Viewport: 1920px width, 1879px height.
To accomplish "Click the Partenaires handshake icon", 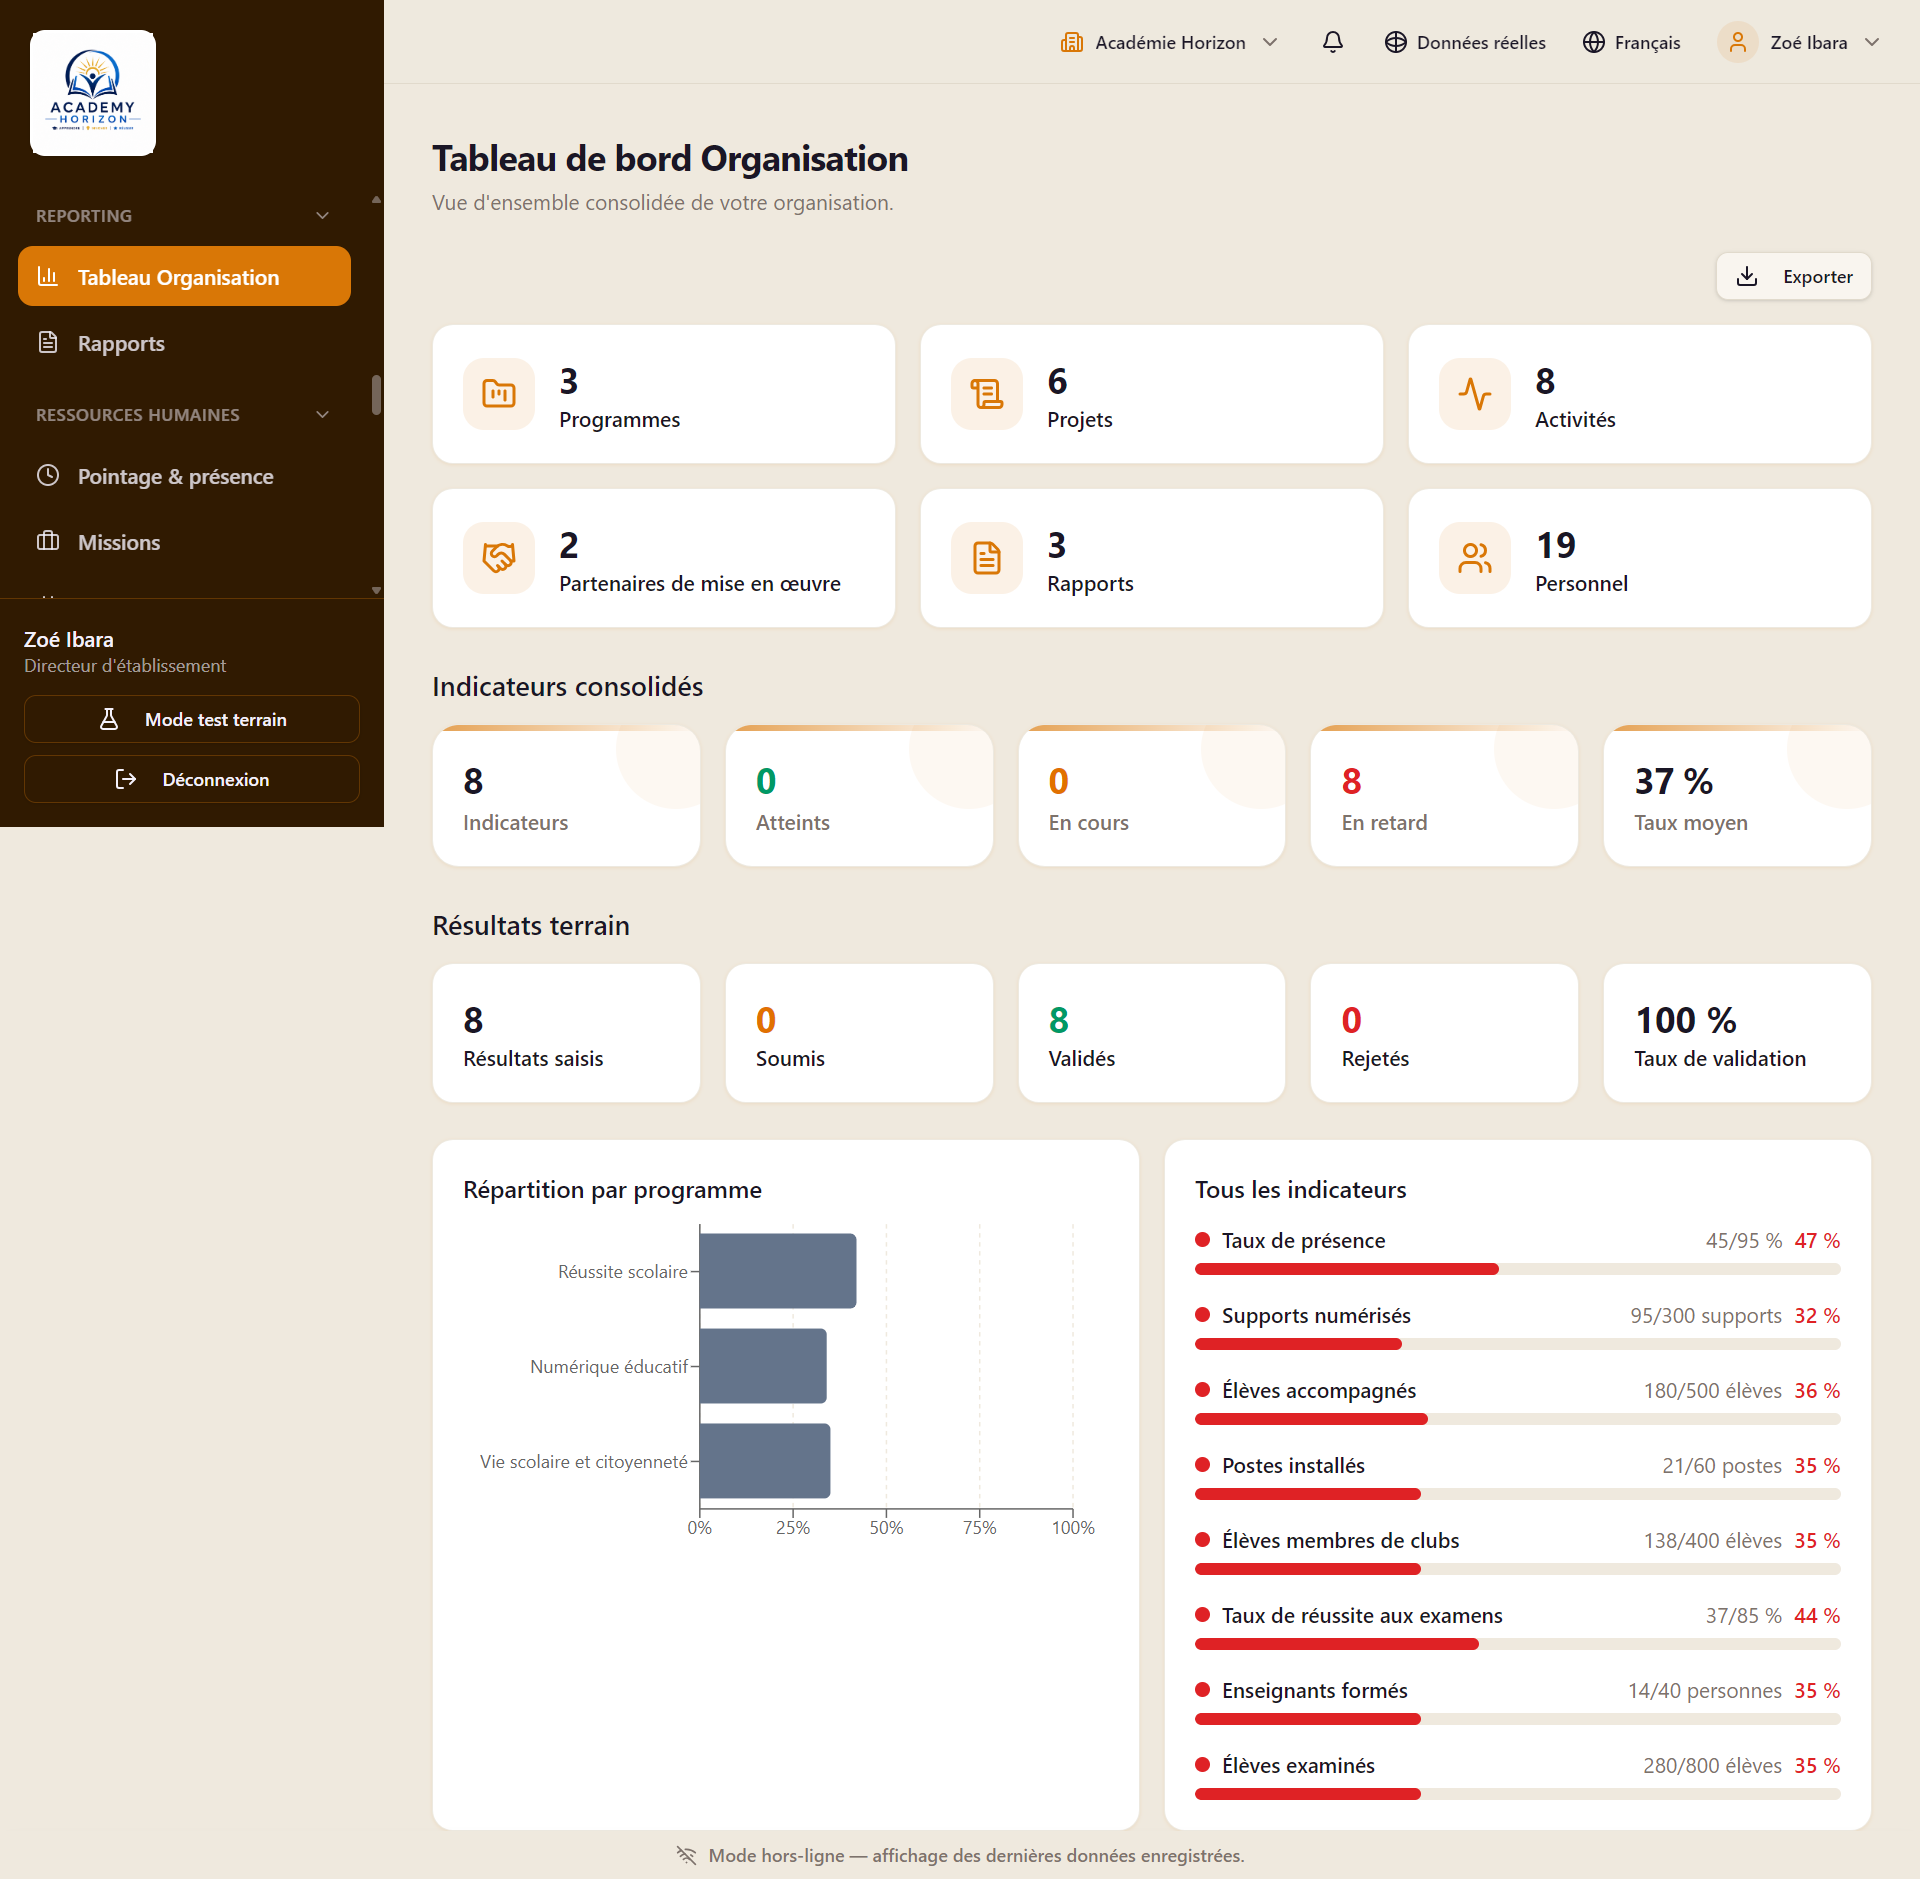I will (x=499, y=558).
